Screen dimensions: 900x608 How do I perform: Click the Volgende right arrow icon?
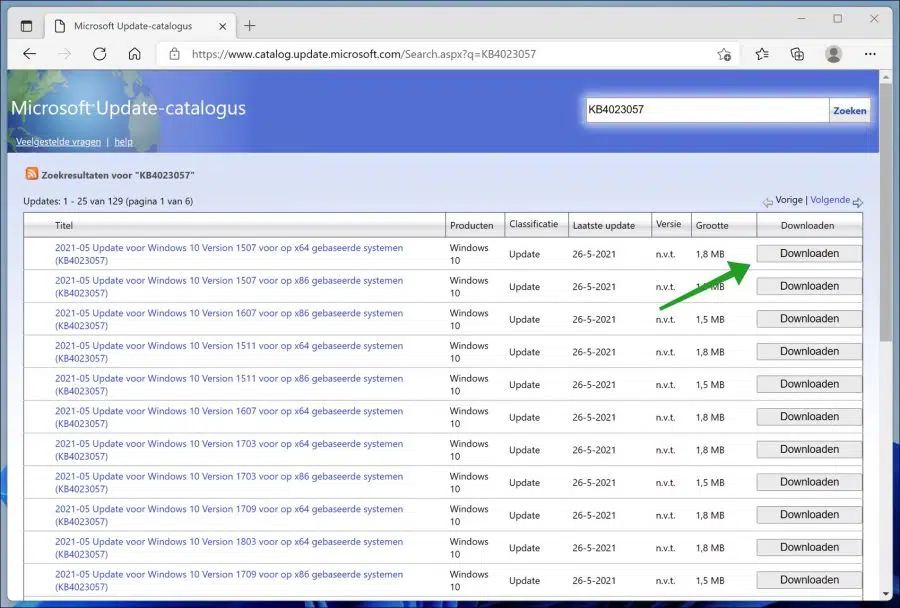858,202
